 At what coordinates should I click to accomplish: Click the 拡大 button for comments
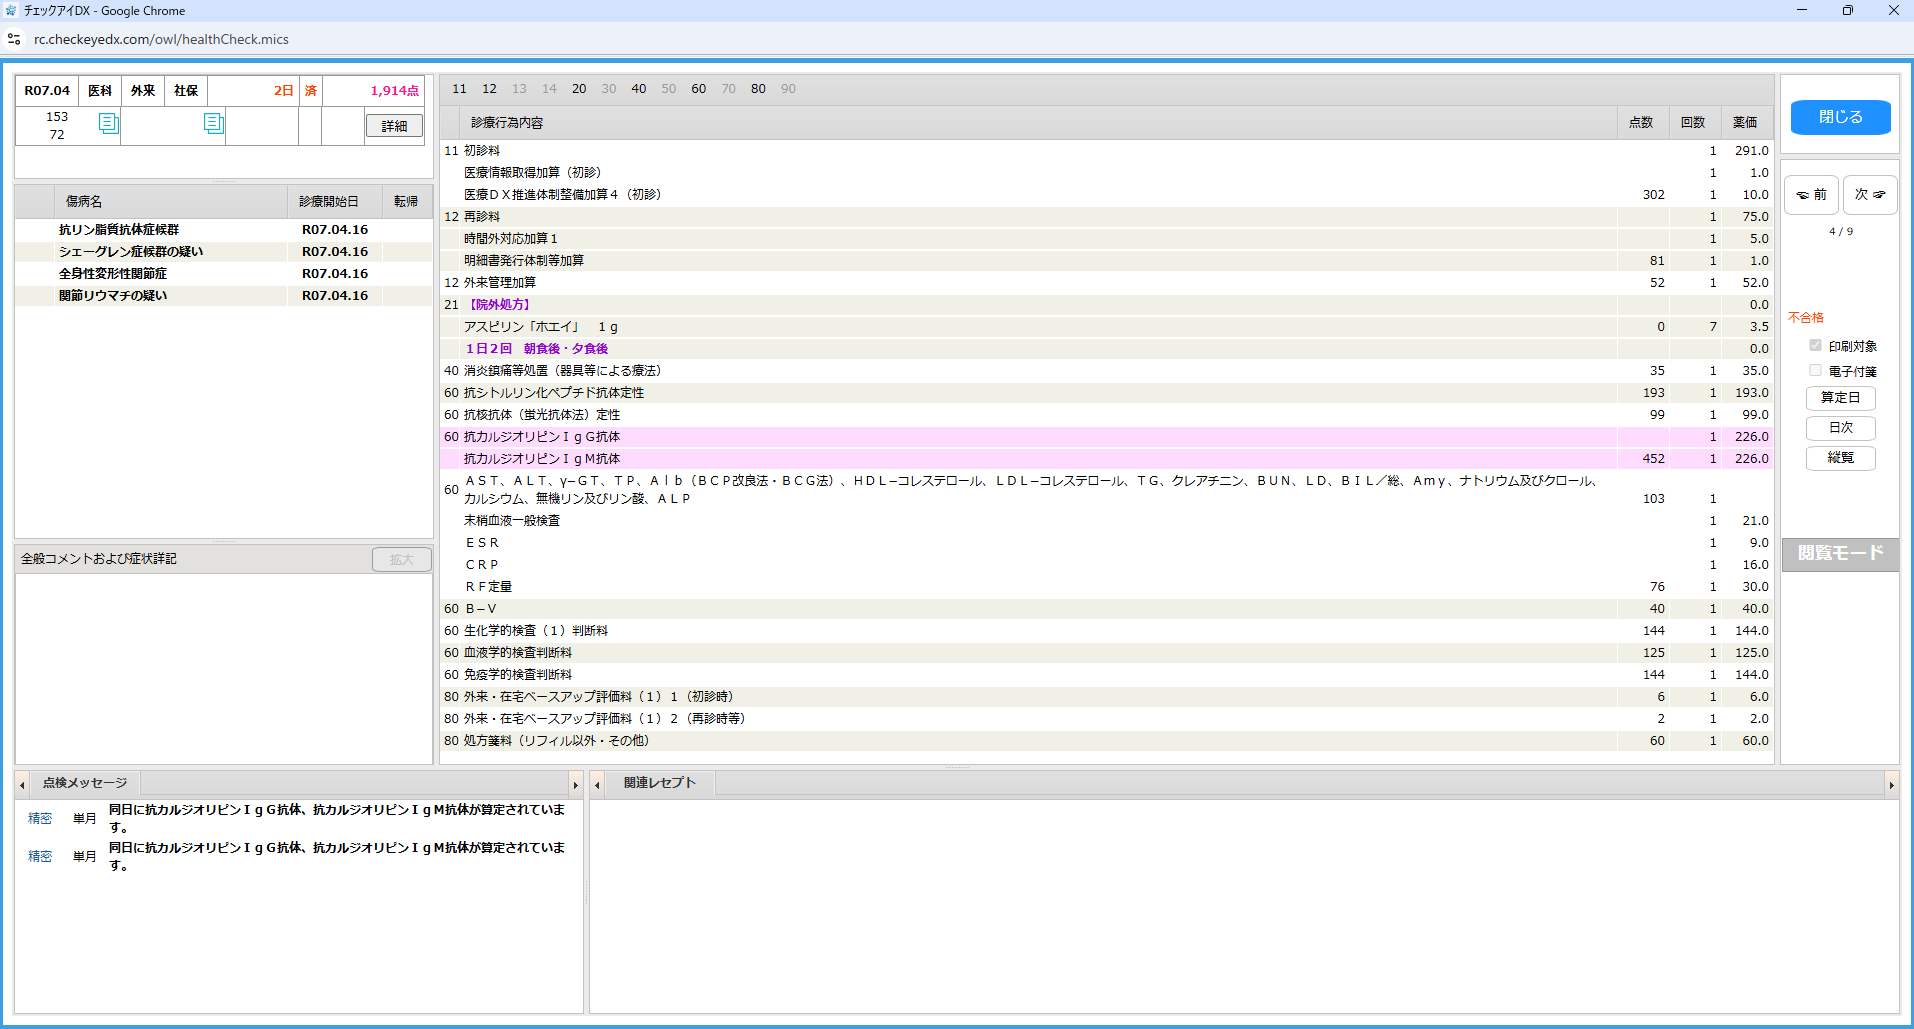coord(402,560)
